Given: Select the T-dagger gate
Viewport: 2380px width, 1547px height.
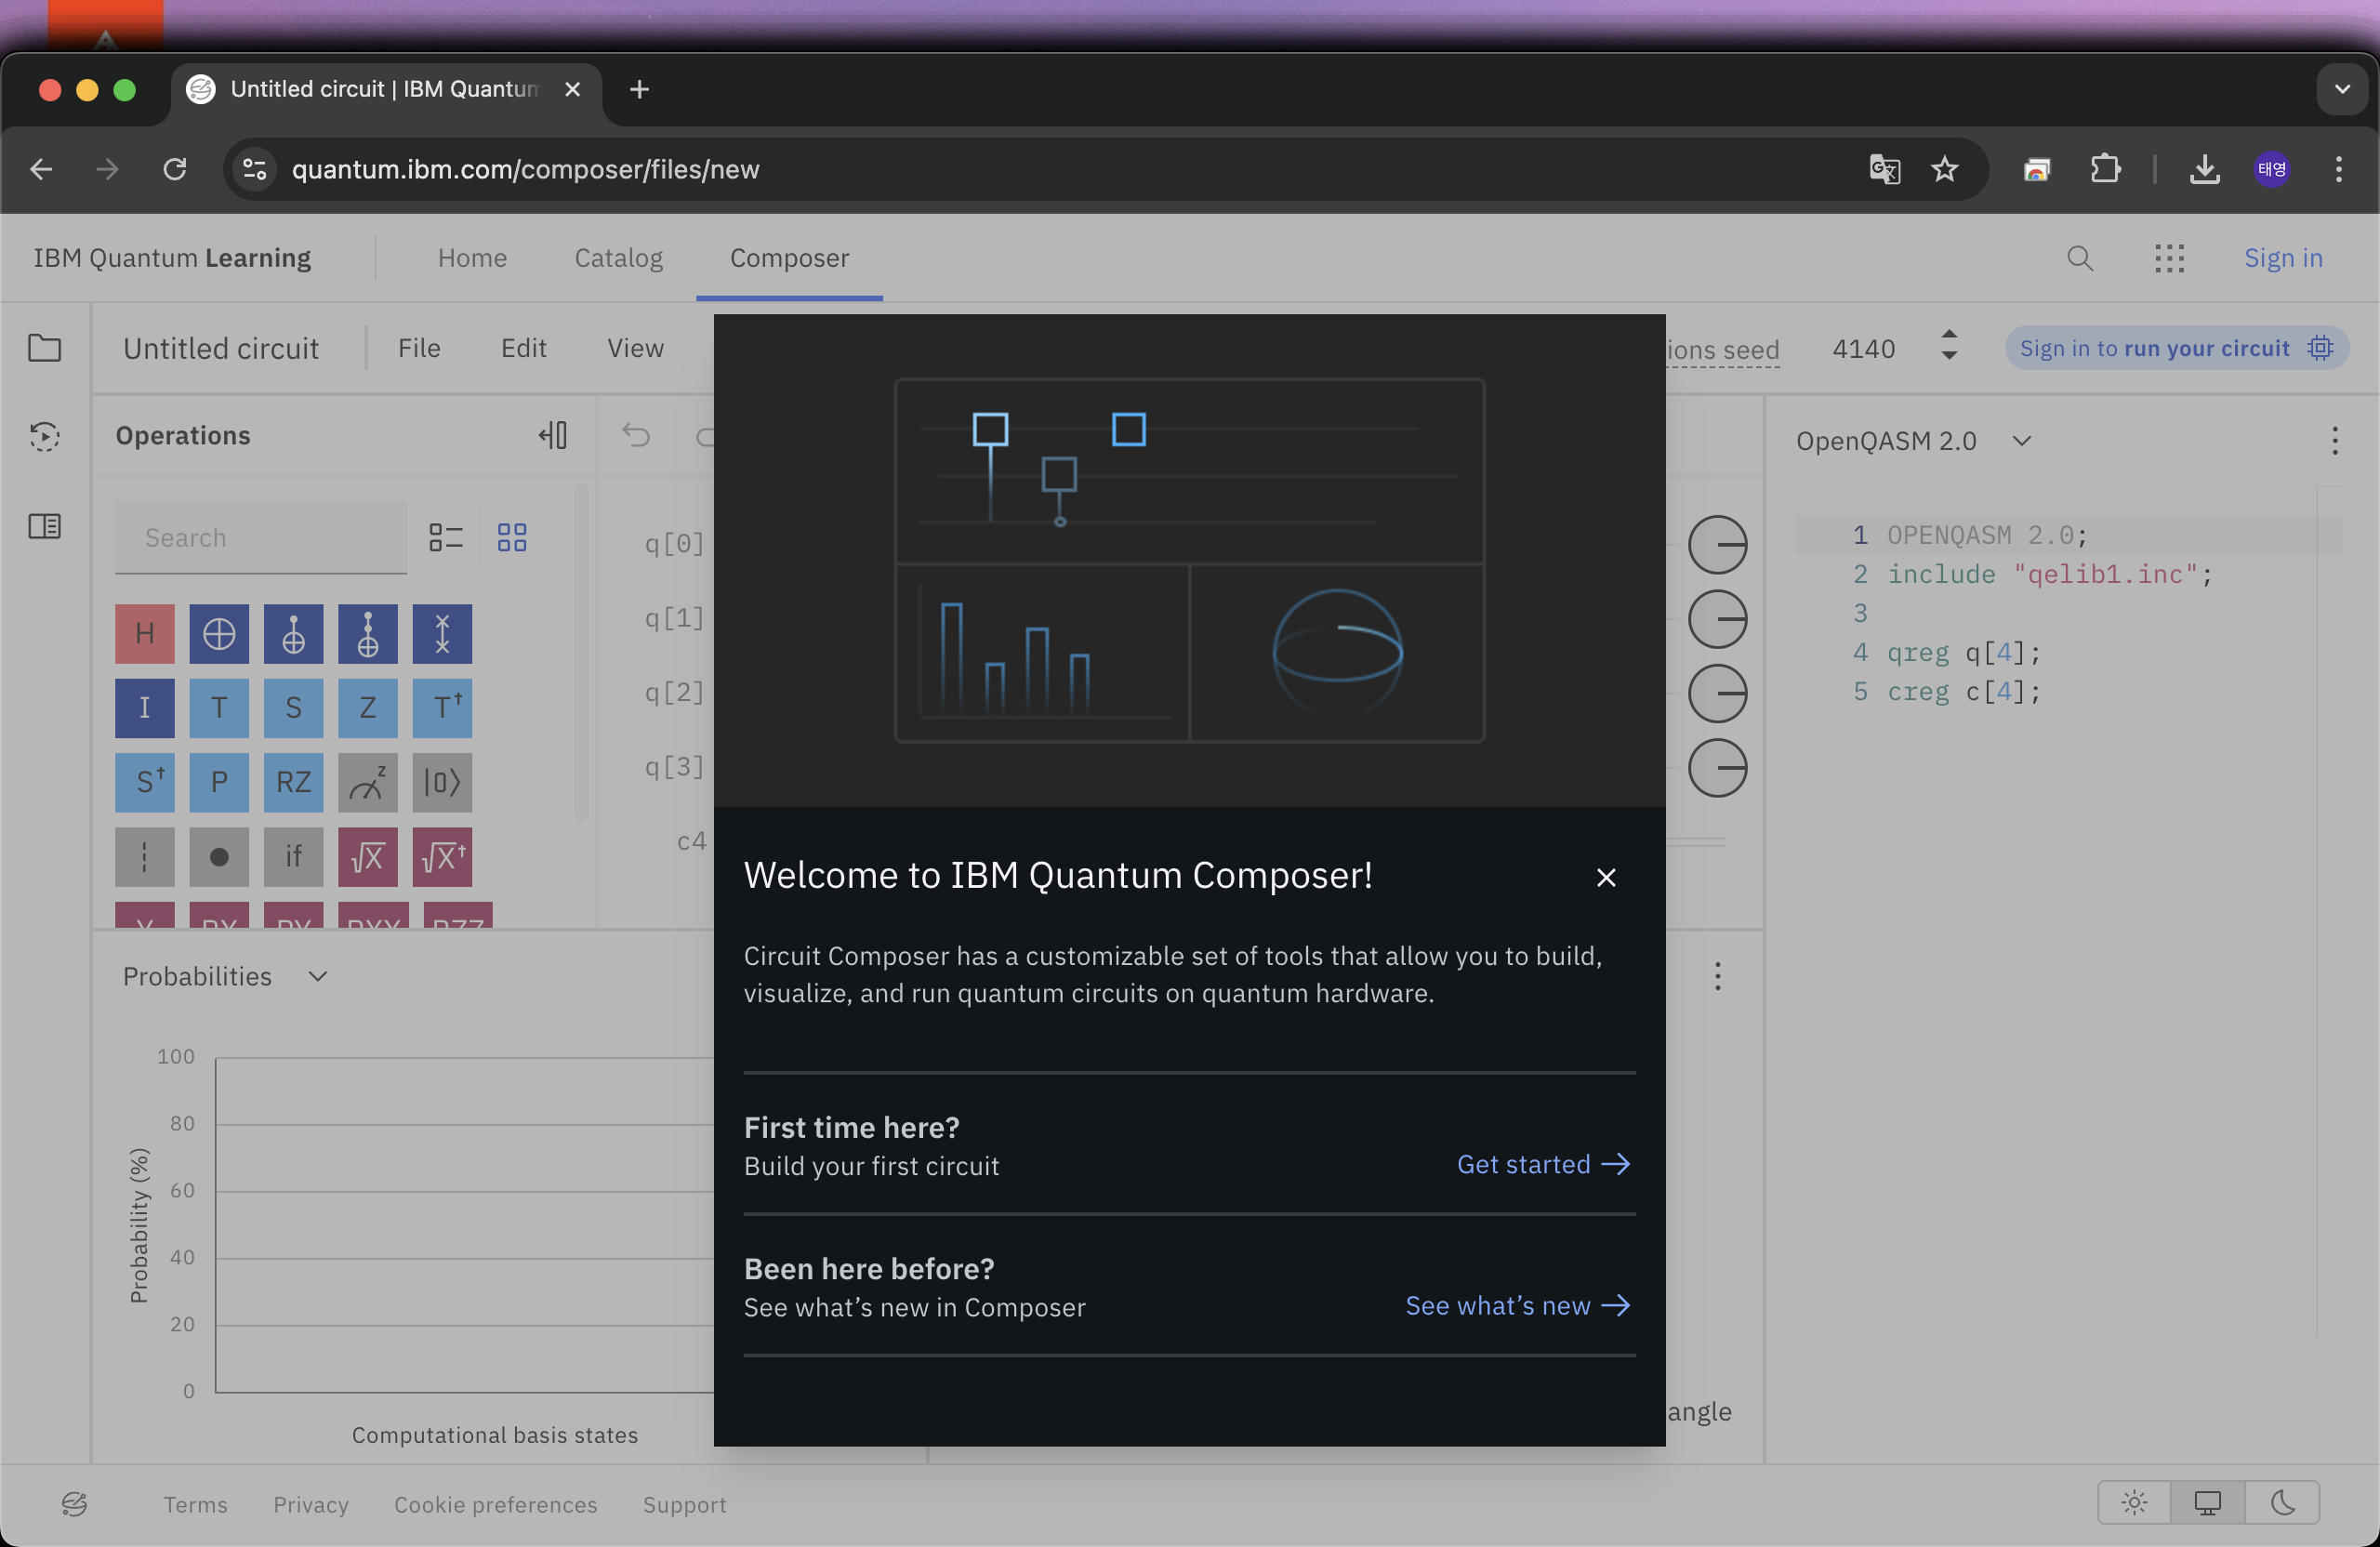Looking at the screenshot, I should point(442,708).
